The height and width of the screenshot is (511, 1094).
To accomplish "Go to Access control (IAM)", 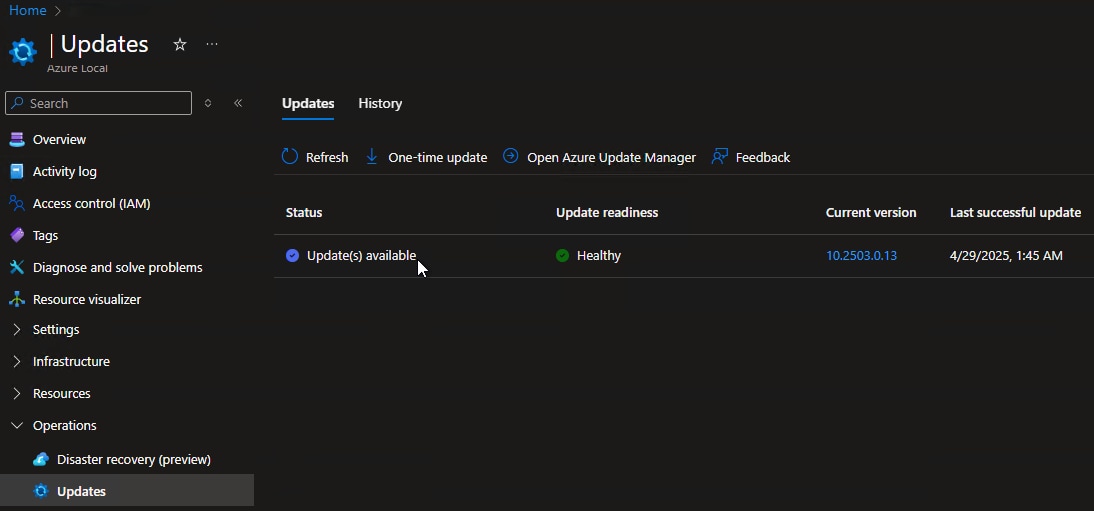I will tap(91, 203).
